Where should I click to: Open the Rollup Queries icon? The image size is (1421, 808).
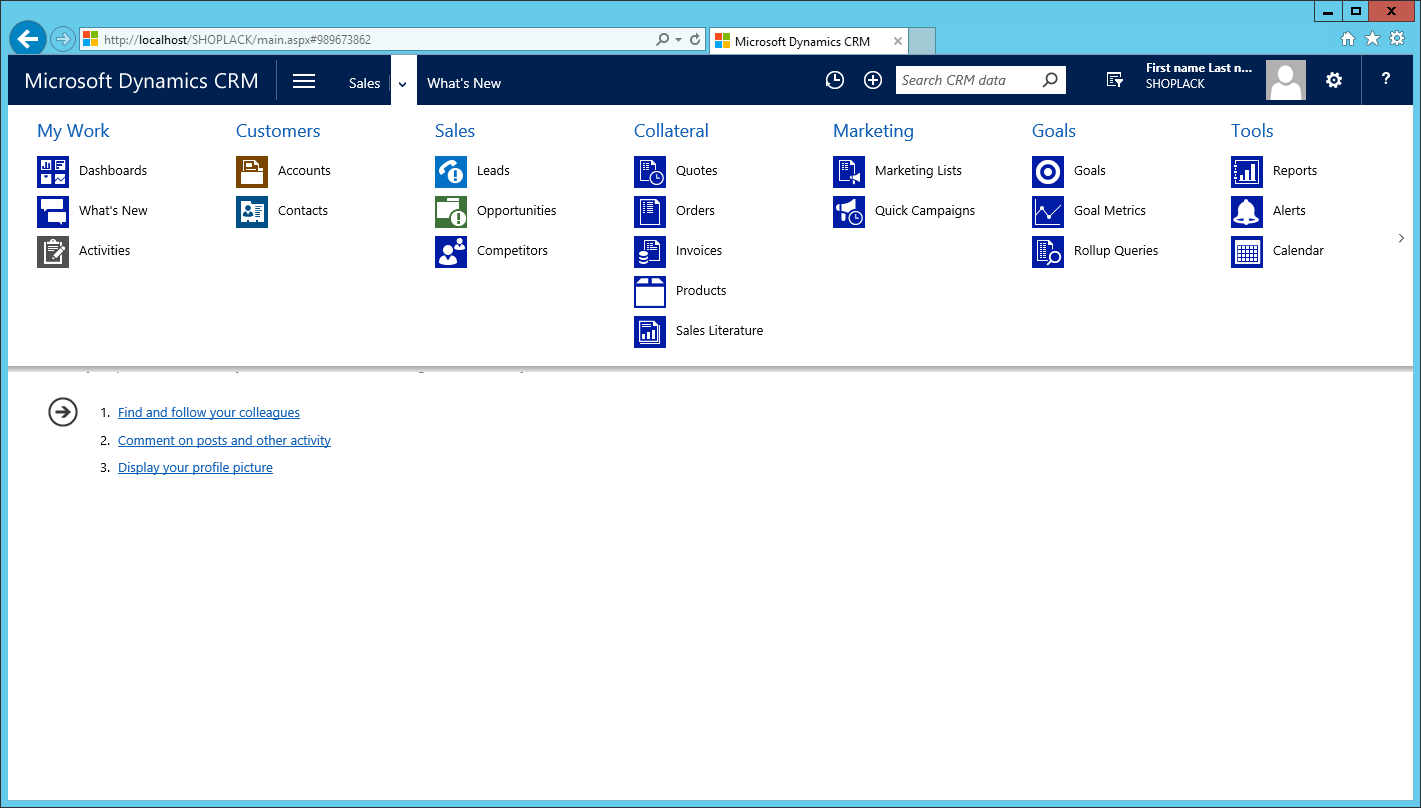(x=1048, y=252)
